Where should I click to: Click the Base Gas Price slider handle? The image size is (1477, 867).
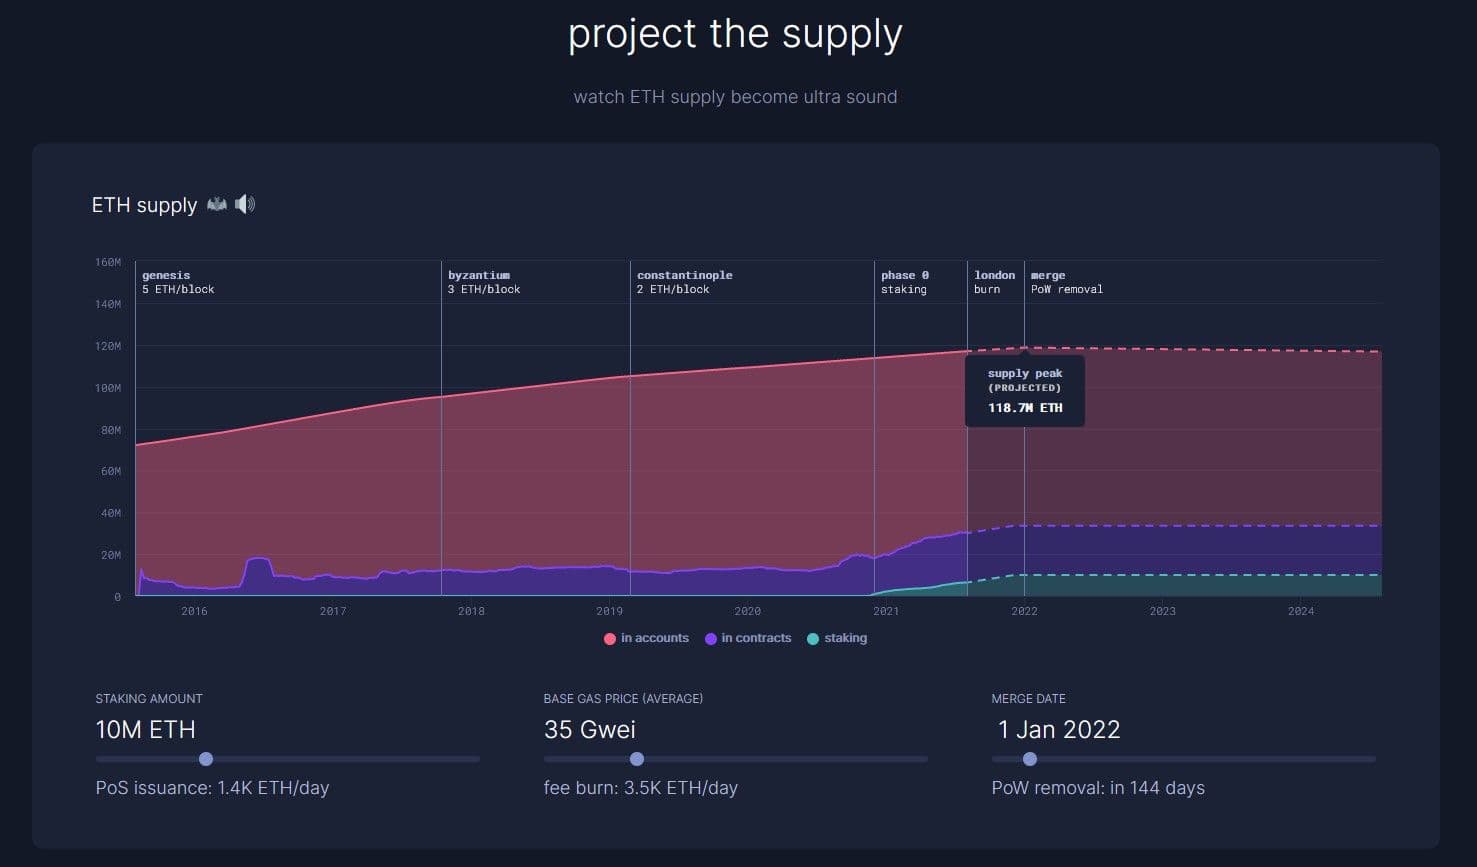click(637, 759)
